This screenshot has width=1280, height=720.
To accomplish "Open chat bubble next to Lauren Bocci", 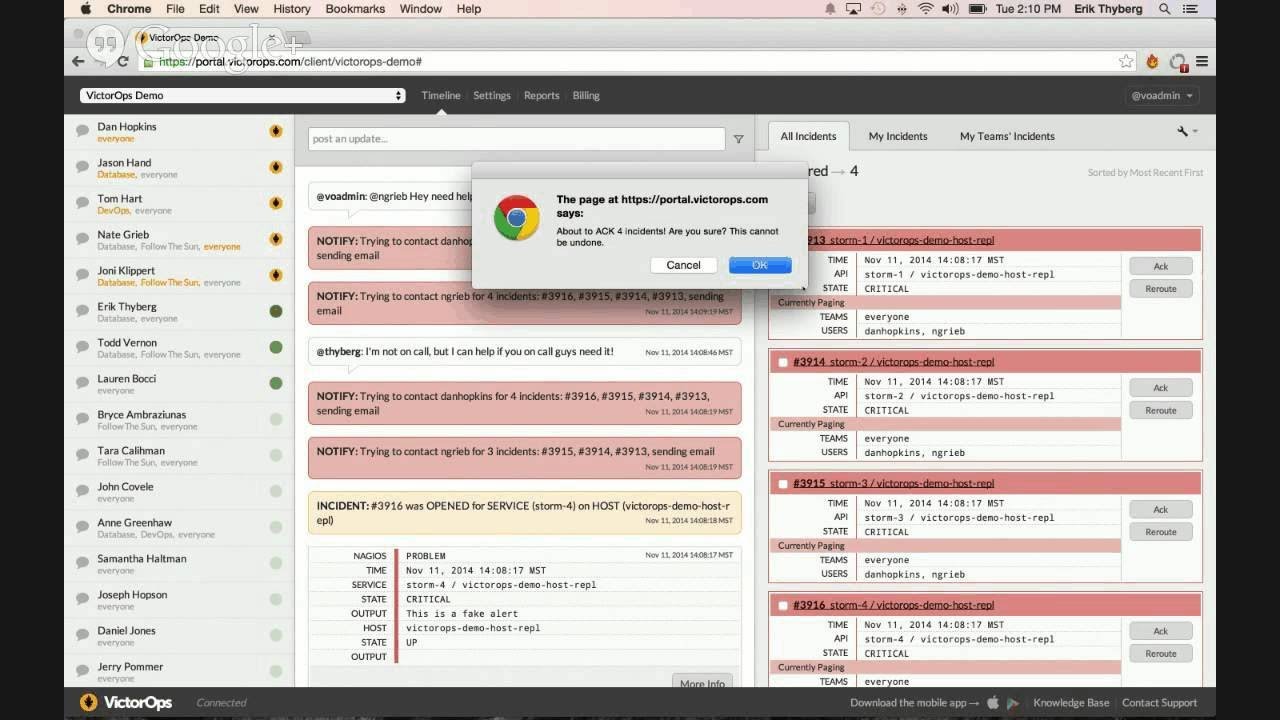I will click(x=83, y=383).
